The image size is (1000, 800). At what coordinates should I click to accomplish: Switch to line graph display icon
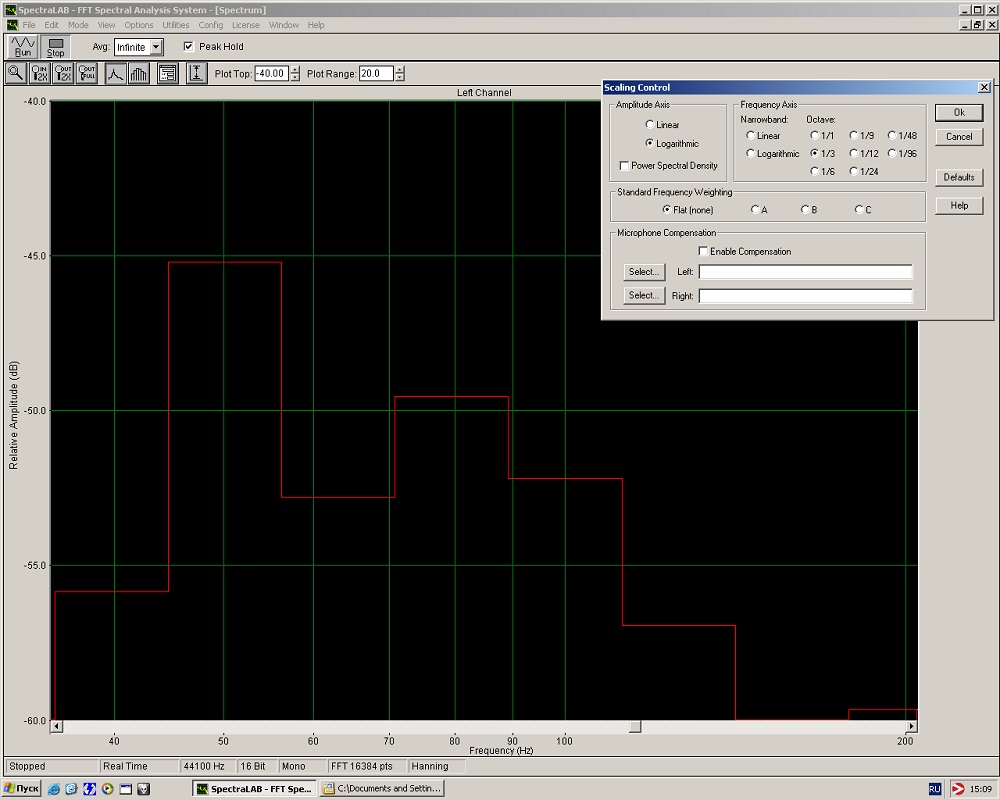point(116,73)
